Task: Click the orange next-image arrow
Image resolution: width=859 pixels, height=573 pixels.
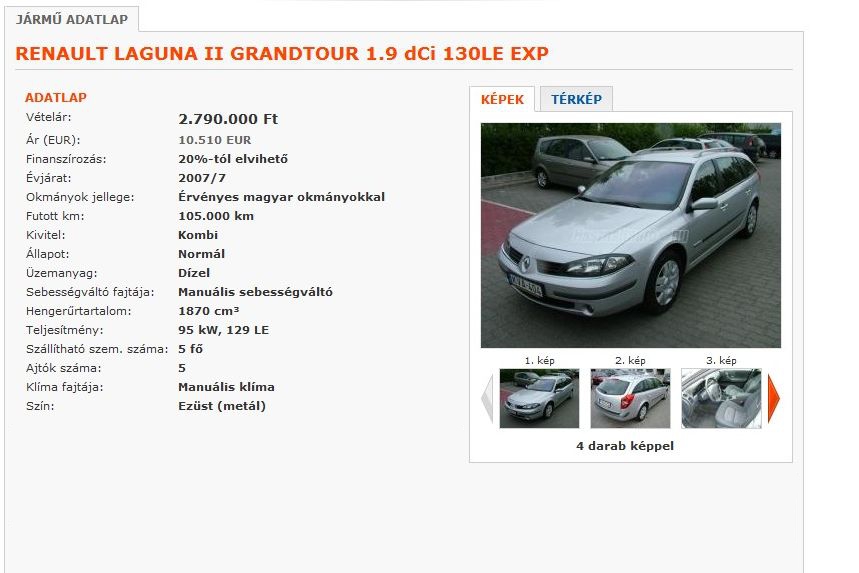Action: click(x=774, y=398)
